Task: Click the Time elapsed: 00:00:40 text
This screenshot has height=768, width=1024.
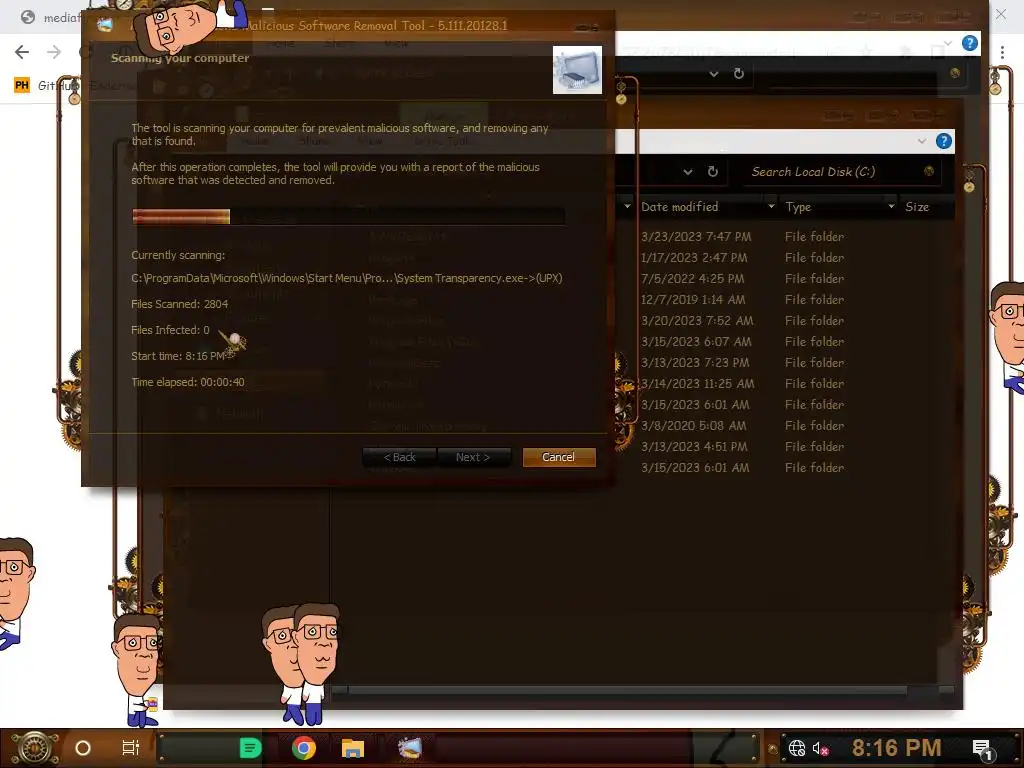Action: tap(188, 382)
